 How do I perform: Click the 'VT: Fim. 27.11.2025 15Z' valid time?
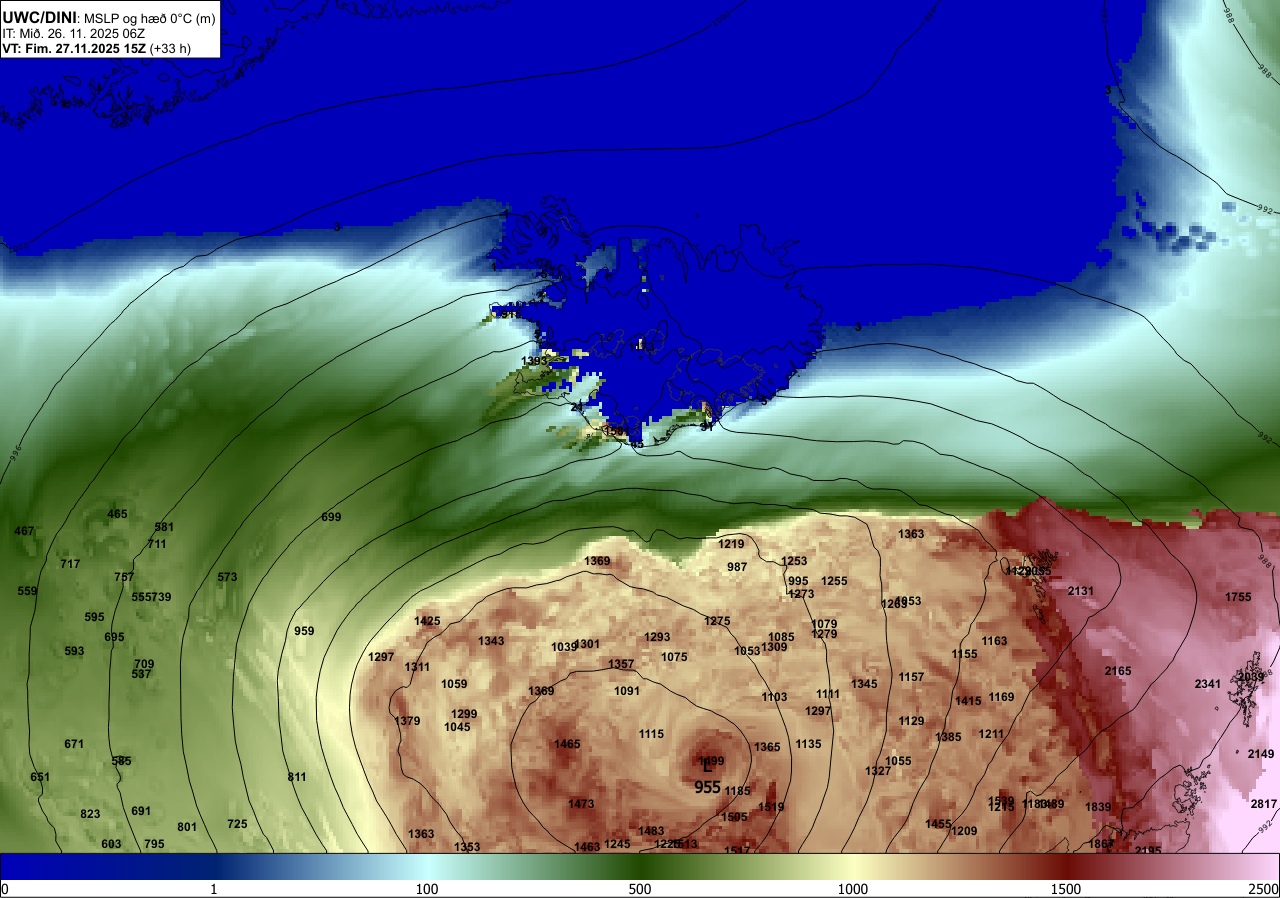tap(74, 48)
